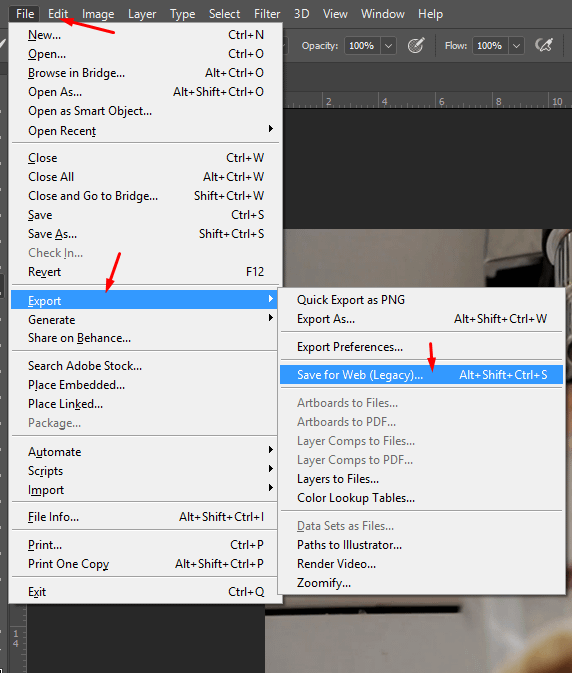The height and width of the screenshot is (673, 572).
Task: Expand the Automate submenu
Action: click(x=146, y=452)
